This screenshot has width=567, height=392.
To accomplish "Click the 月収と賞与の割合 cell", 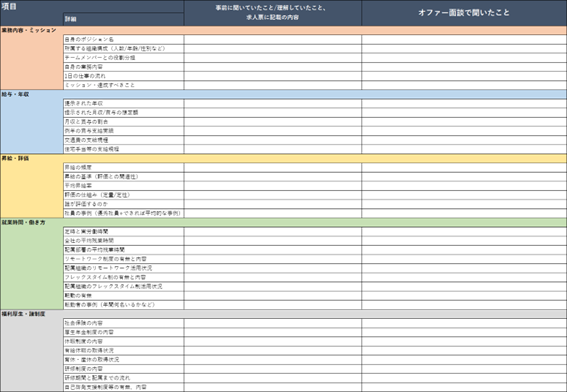I will tap(123, 122).
